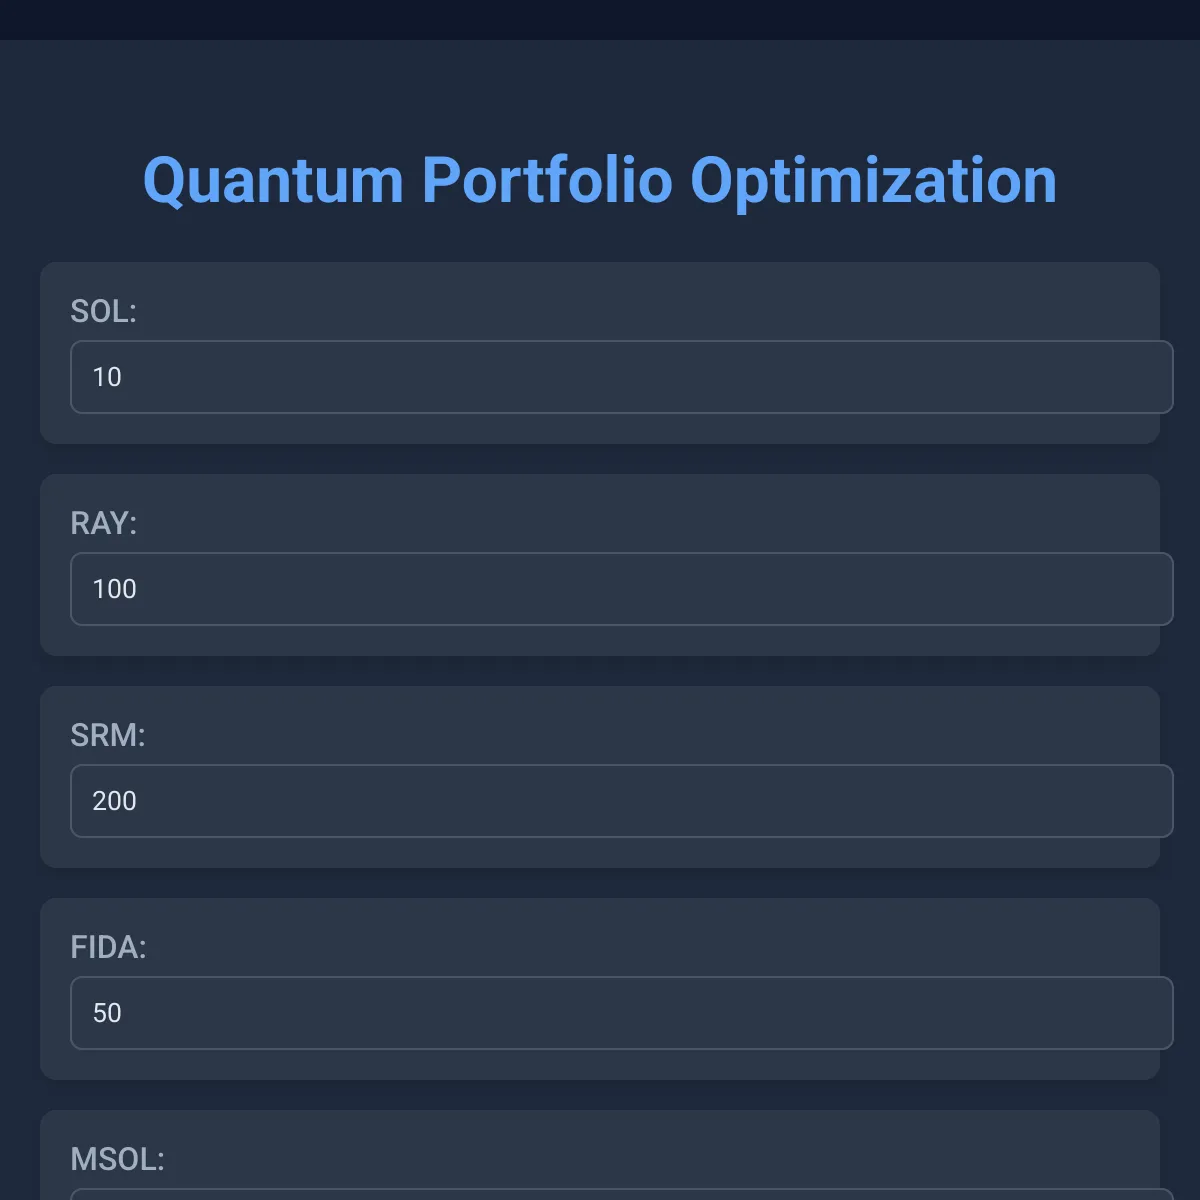The width and height of the screenshot is (1200, 1200).
Task: Click the value 100 in the RAY field
Action: [x=114, y=589]
